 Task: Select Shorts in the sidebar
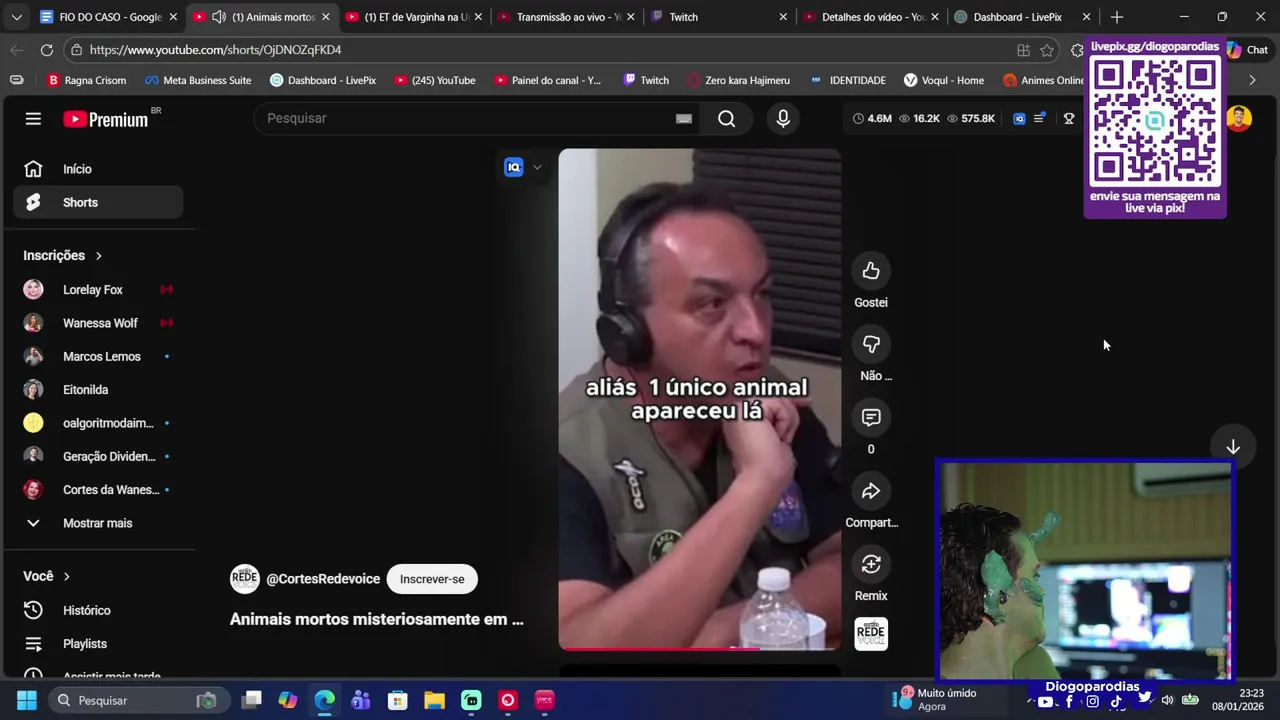(98, 202)
